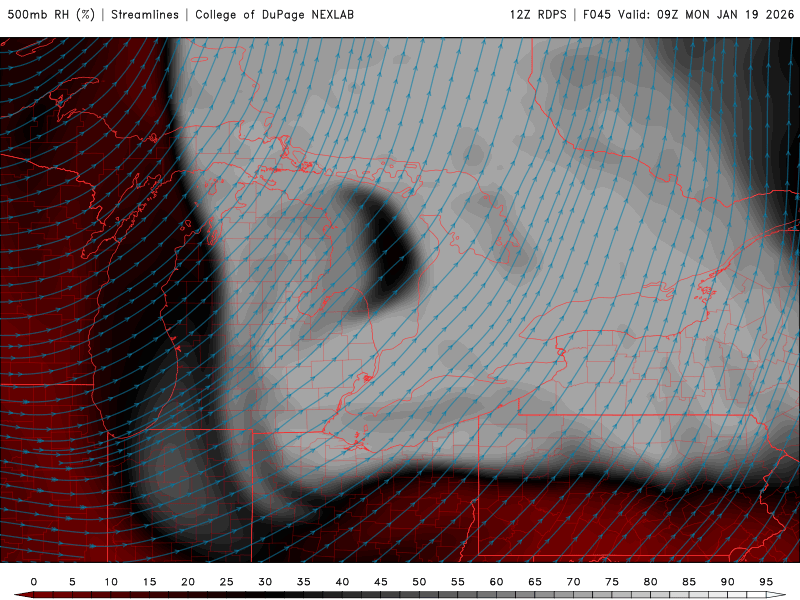Screen dimensions: 800x600
Task: Click the "5" label on the color scale
Action: (72, 582)
